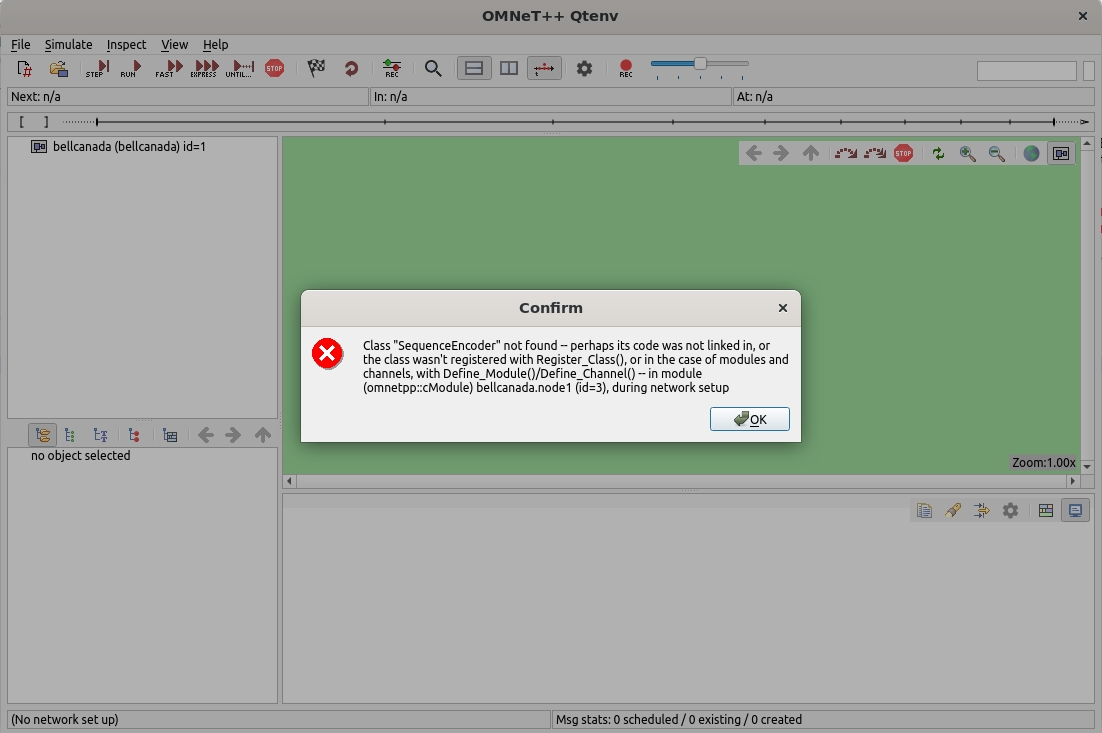Toggle event log recording with REC button
The height and width of the screenshot is (733, 1102).
tap(392, 68)
